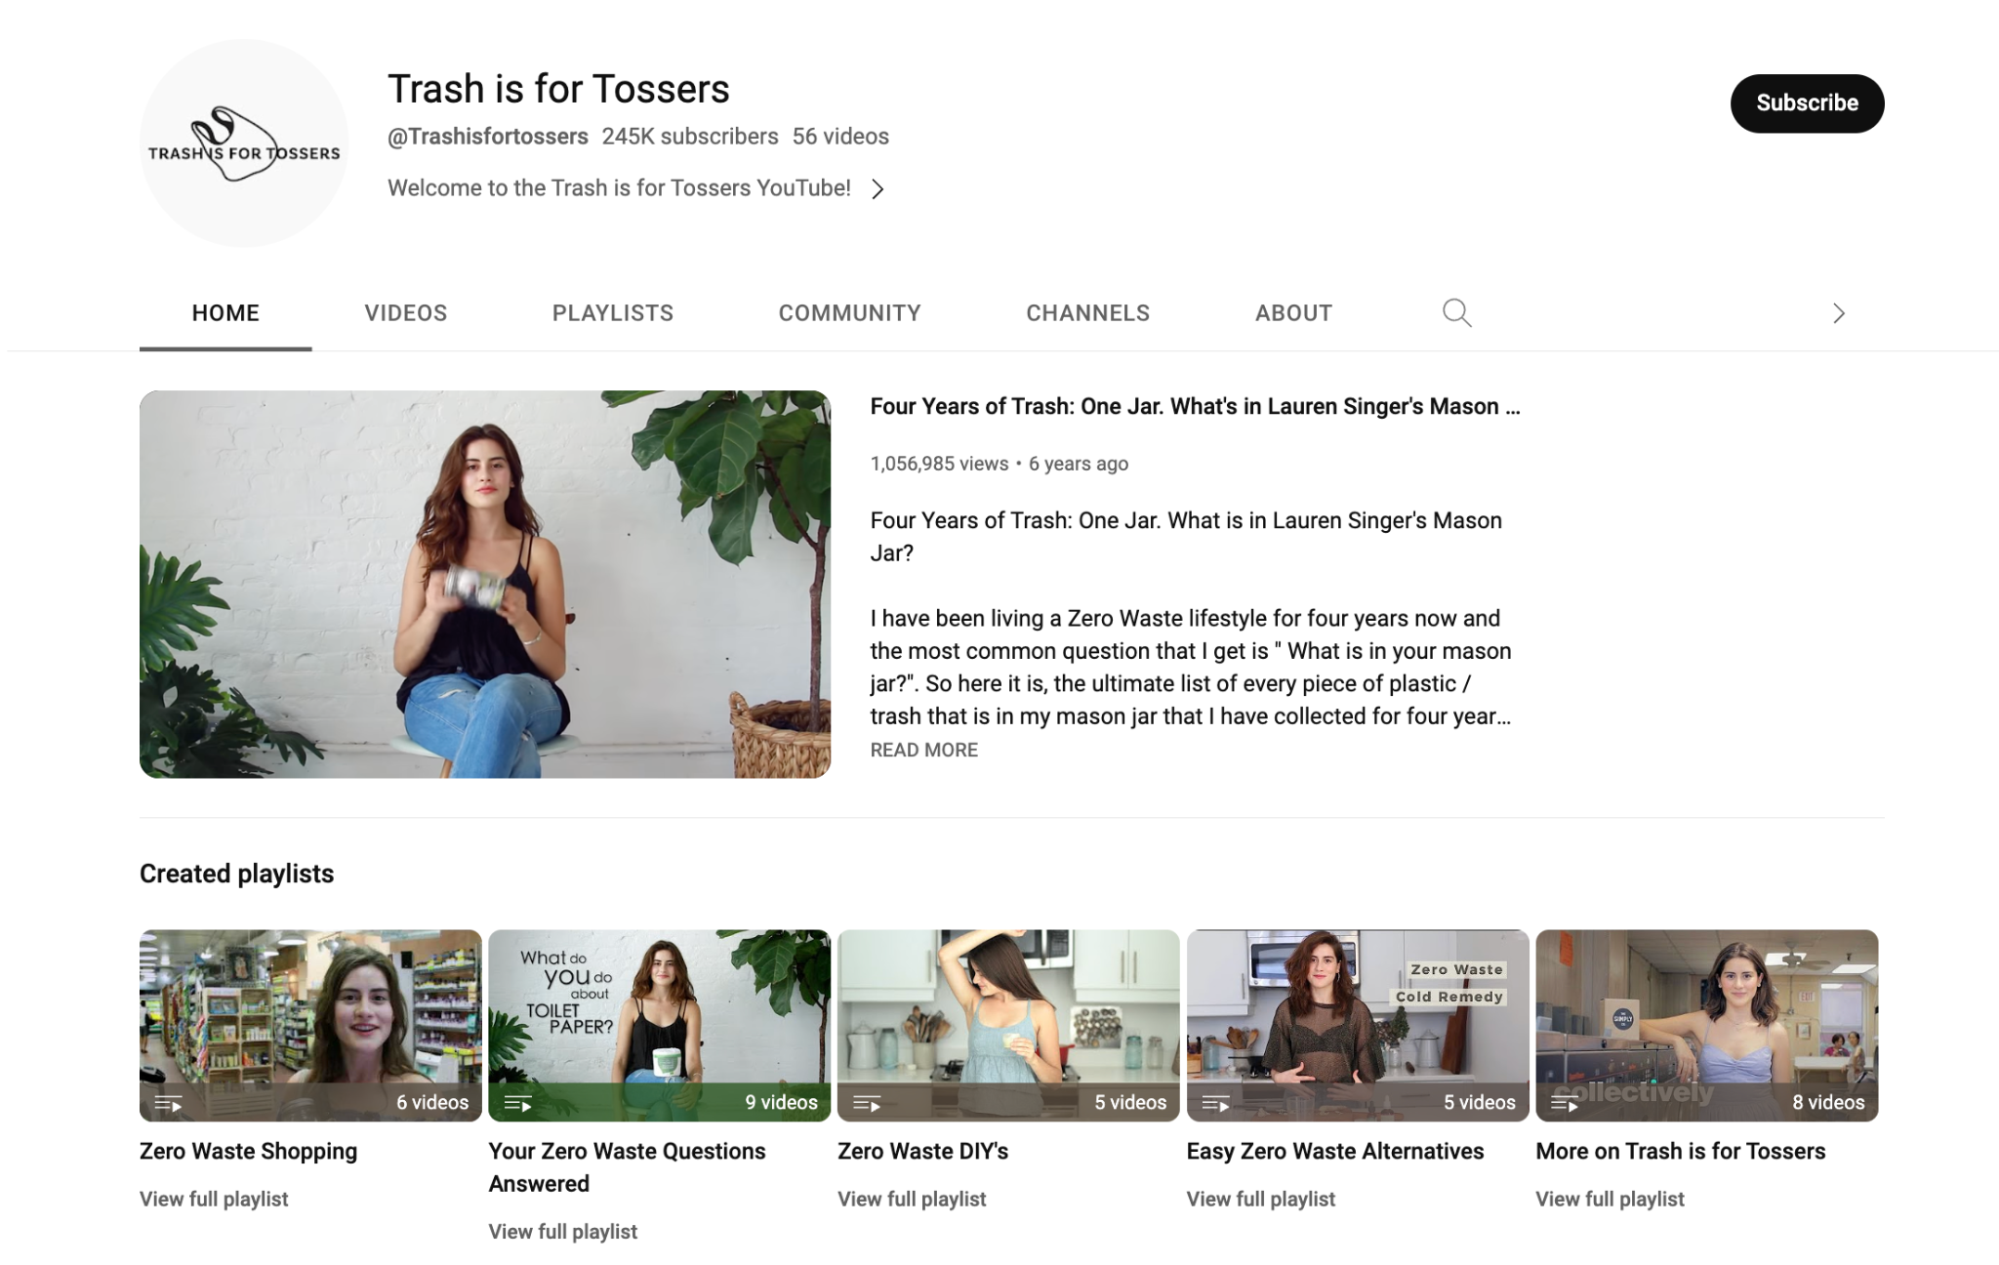The height and width of the screenshot is (1265, 1999).
Task: Click playlist icon on the toilet paper thumbnail
Action: (x=517, y=1103)
